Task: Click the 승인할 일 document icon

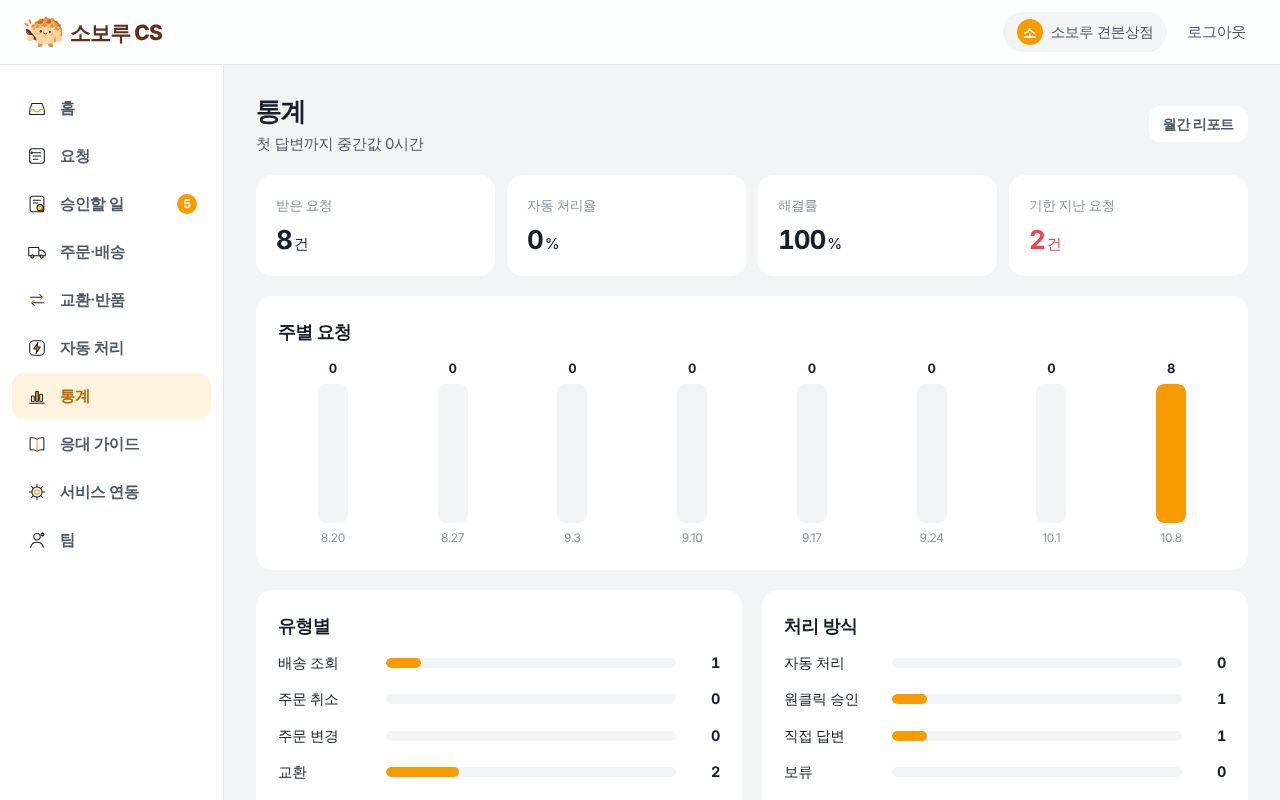Action: [x=37, y=204]
